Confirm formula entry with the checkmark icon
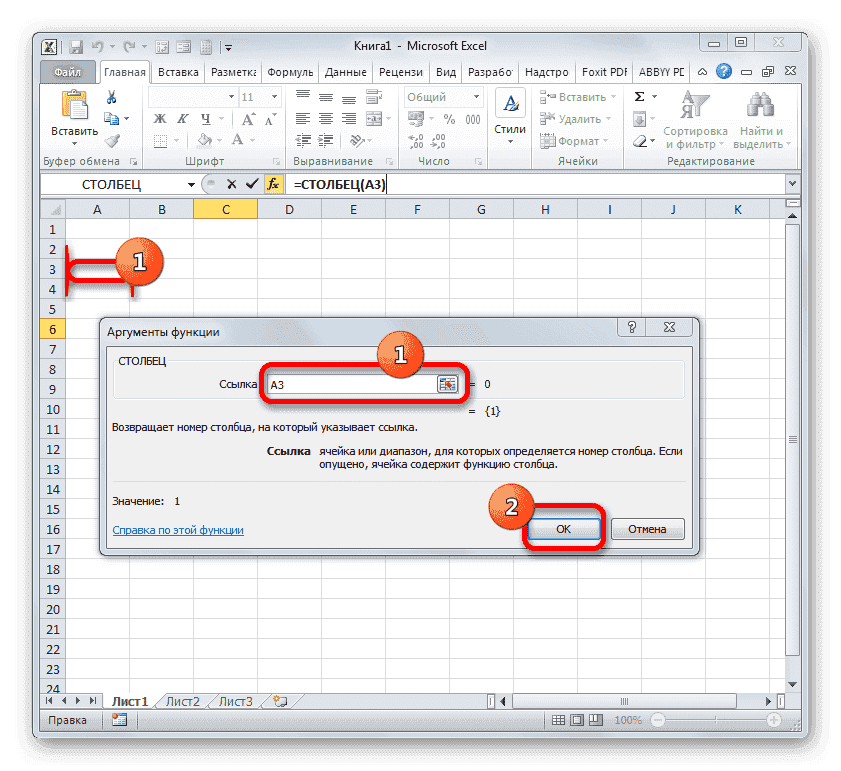 pos(253,184)
